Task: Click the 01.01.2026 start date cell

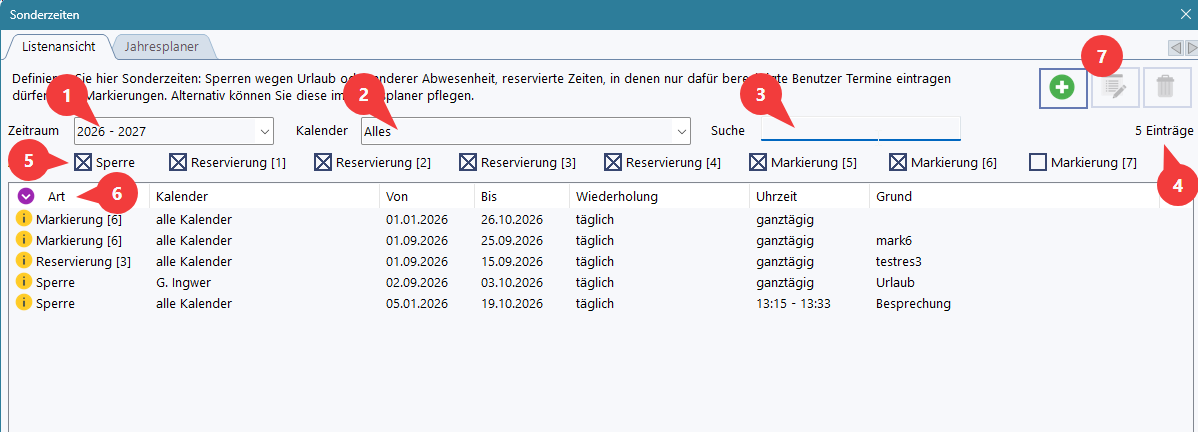Action: click(417, 219)
